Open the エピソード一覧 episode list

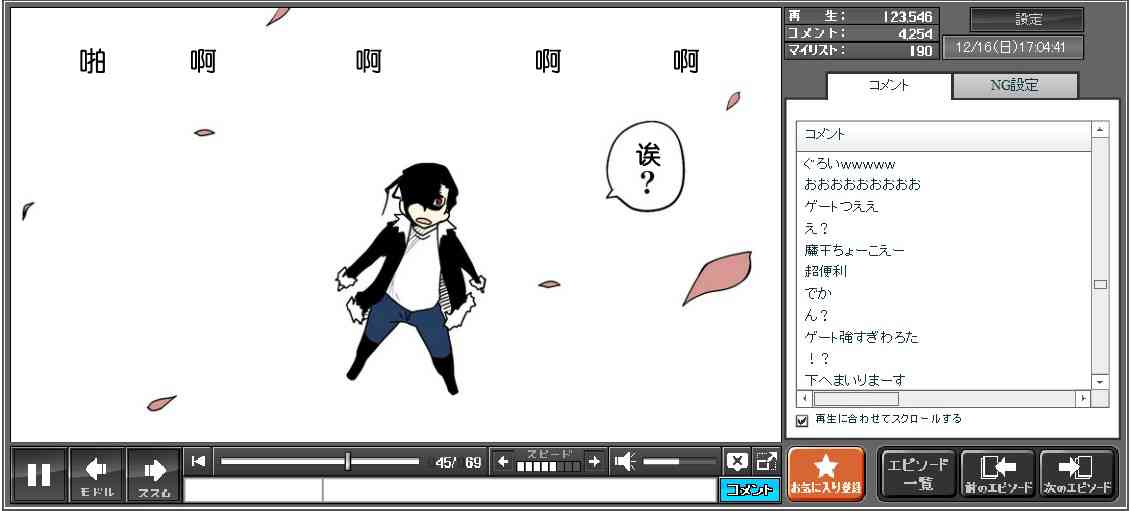click(x=918, y=474)
